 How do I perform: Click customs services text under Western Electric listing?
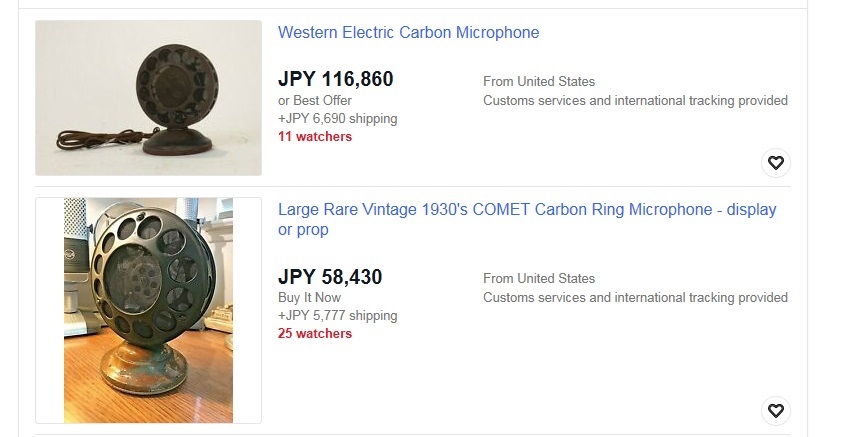point(635,100)
